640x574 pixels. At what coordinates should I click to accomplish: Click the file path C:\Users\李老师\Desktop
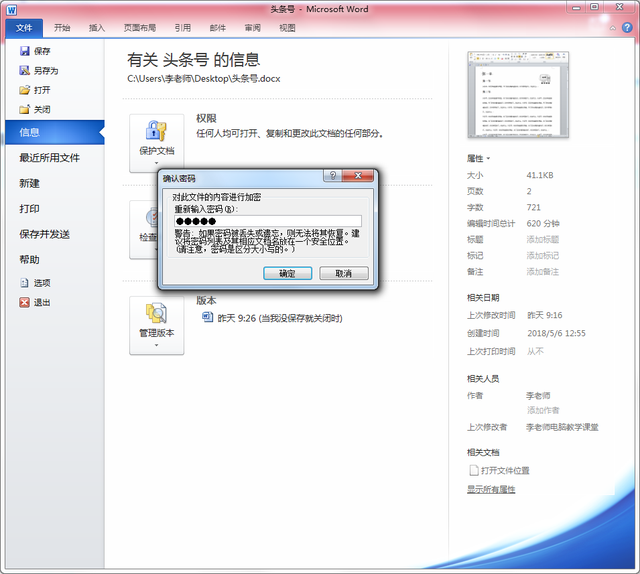click(x=204, y=78)
